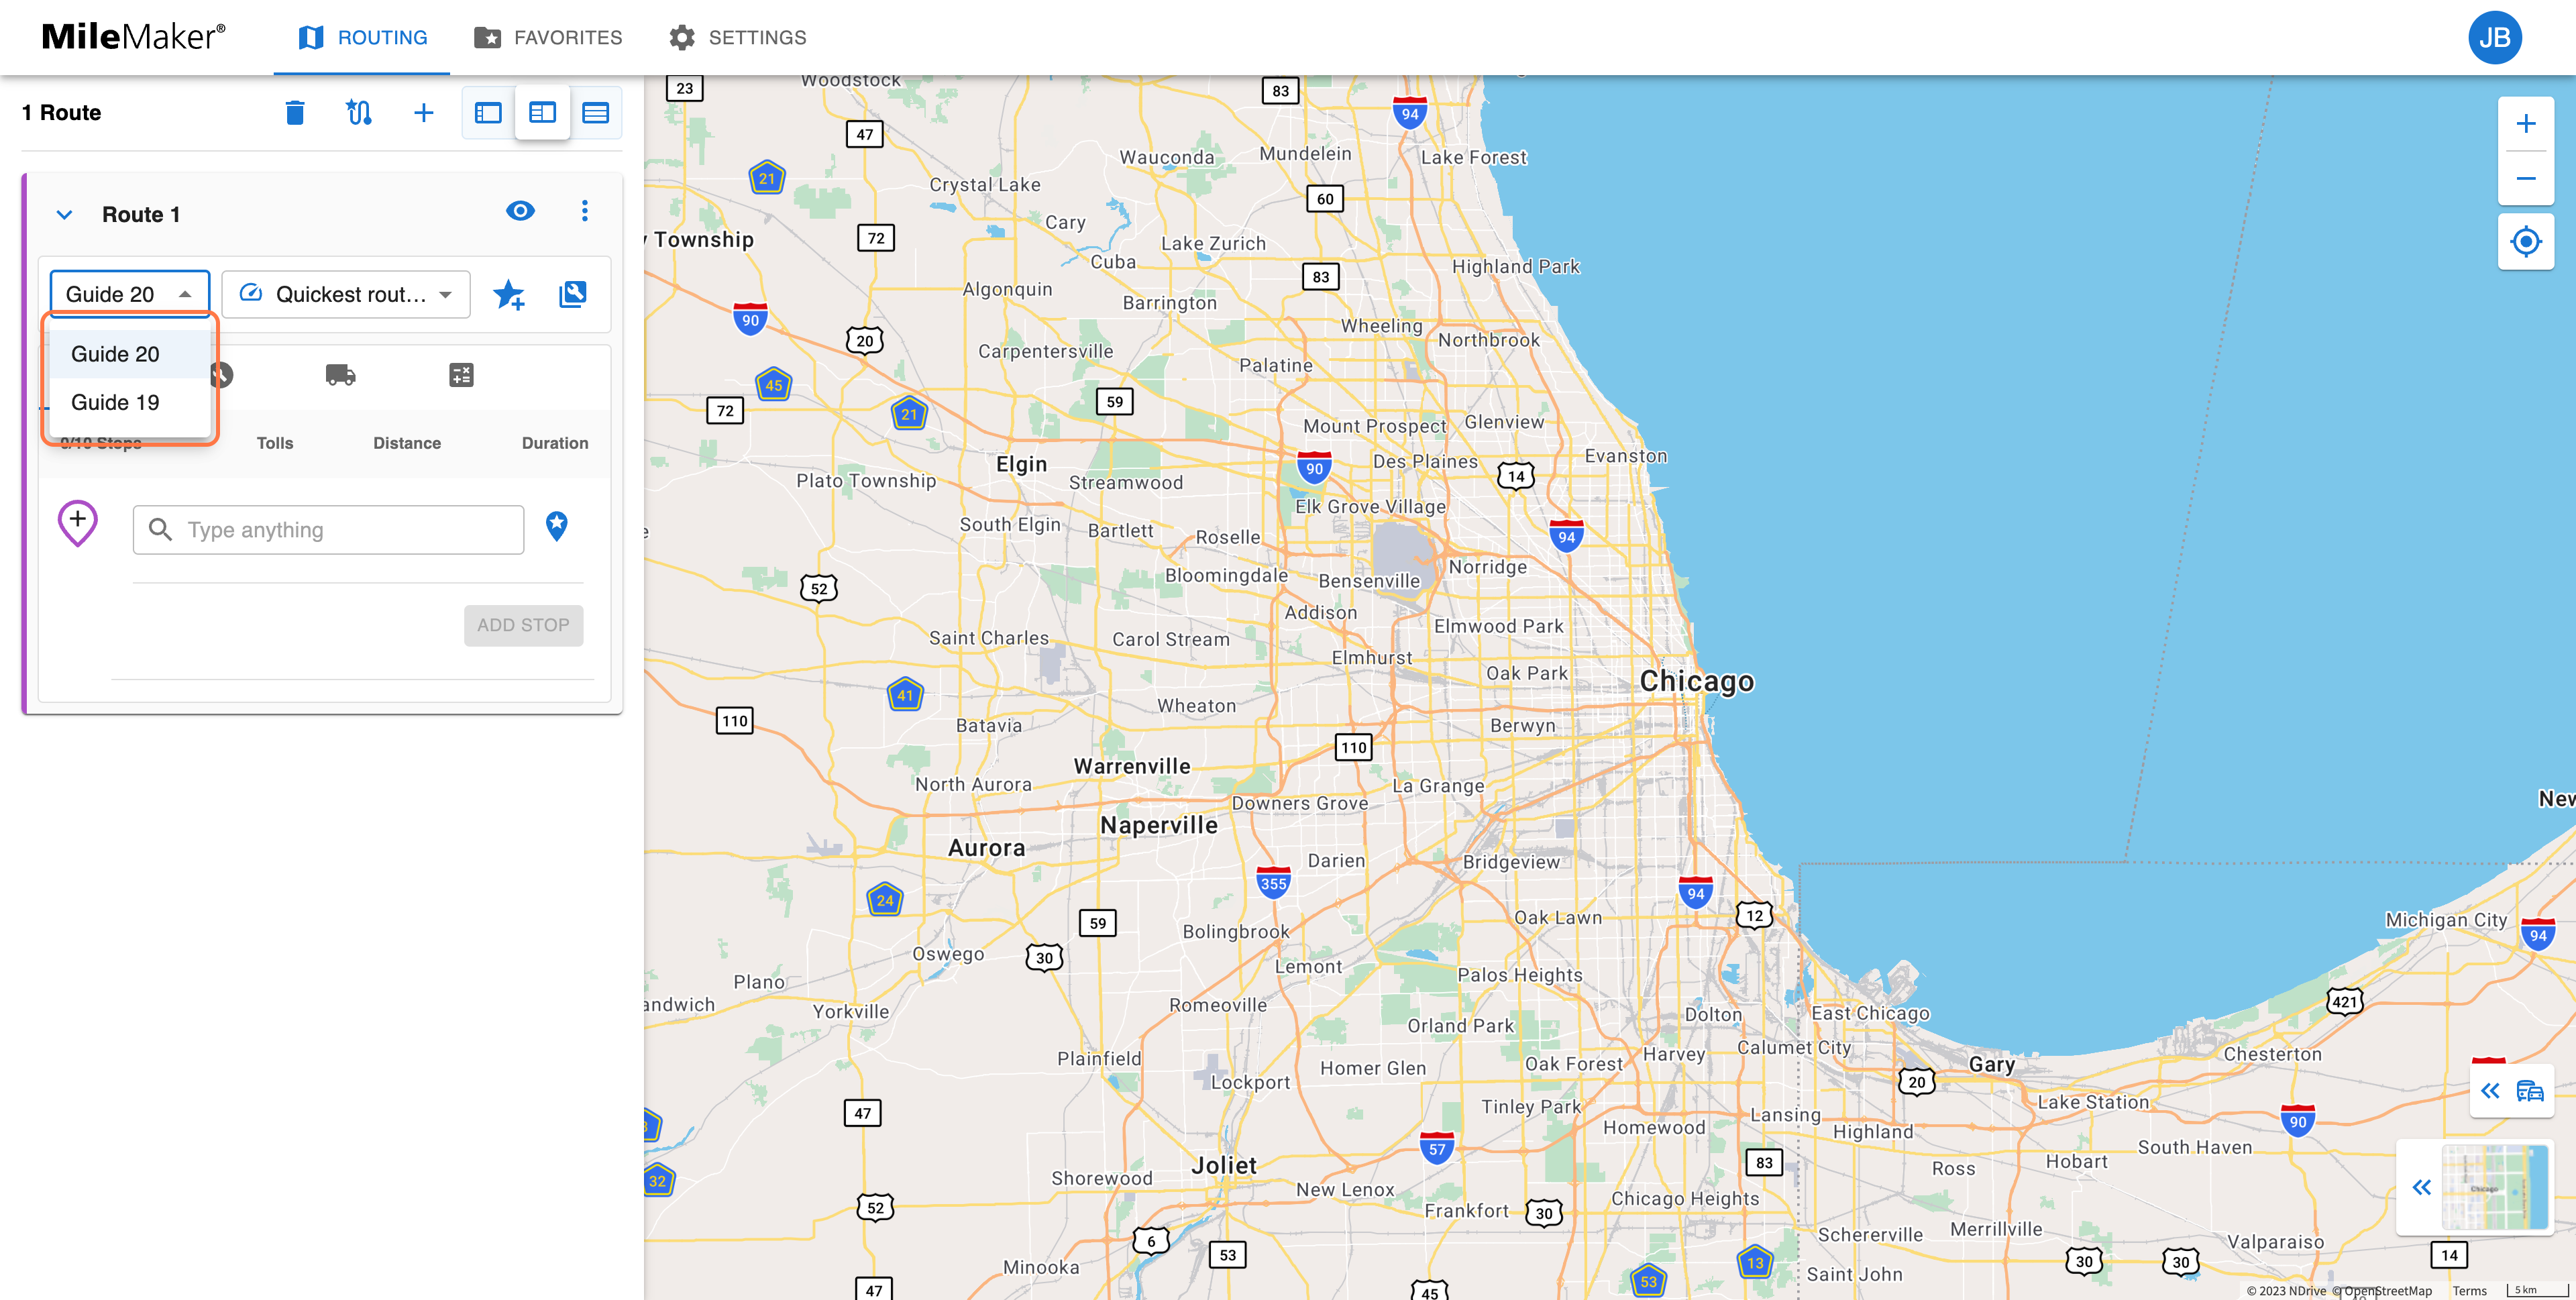Viewport: 2576px width, 1300px height.
Task: Switch to full-width panel layout view
Action: pyautogui.click(x=596, y=113)
